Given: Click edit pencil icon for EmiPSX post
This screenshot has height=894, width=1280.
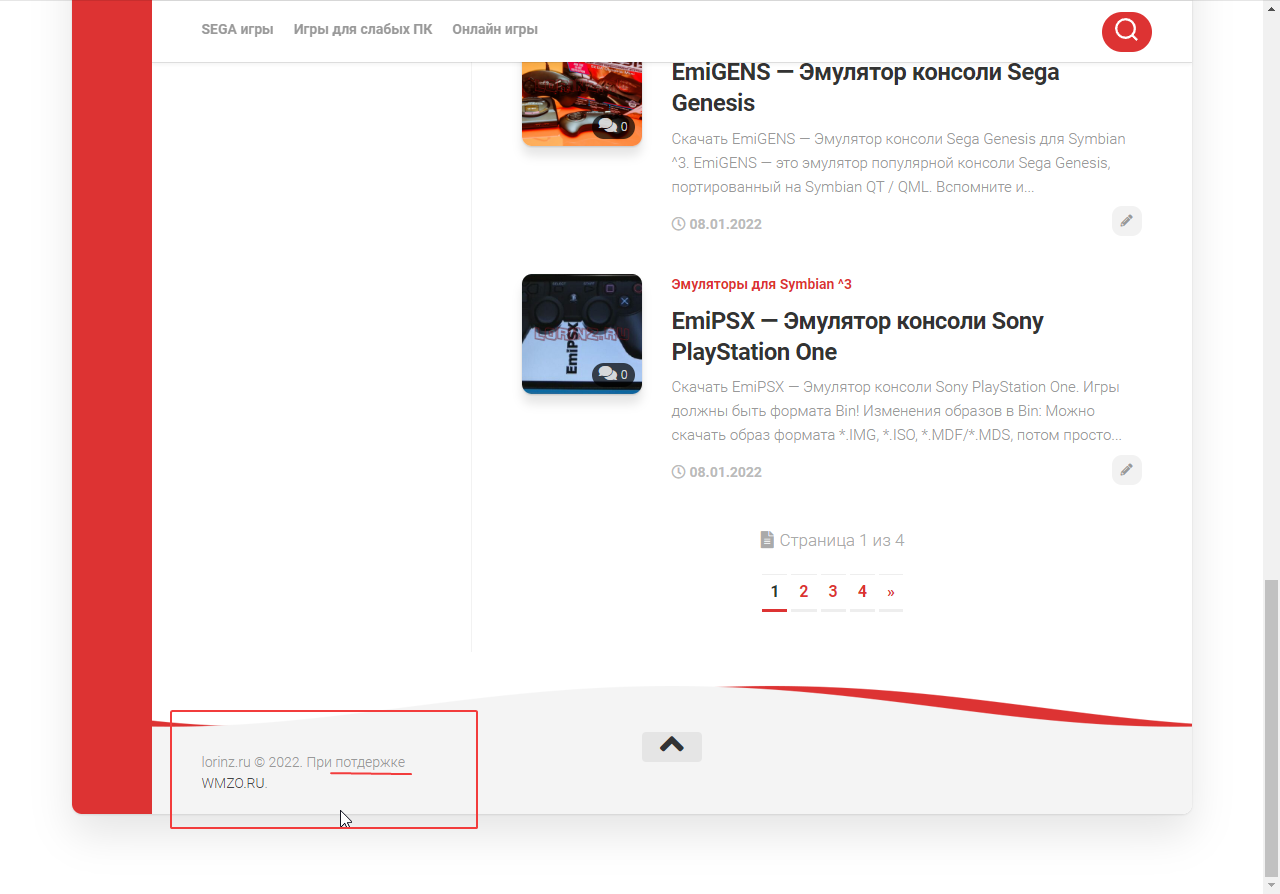Looking at the screenshot, I should click(x=1126, y=470).
